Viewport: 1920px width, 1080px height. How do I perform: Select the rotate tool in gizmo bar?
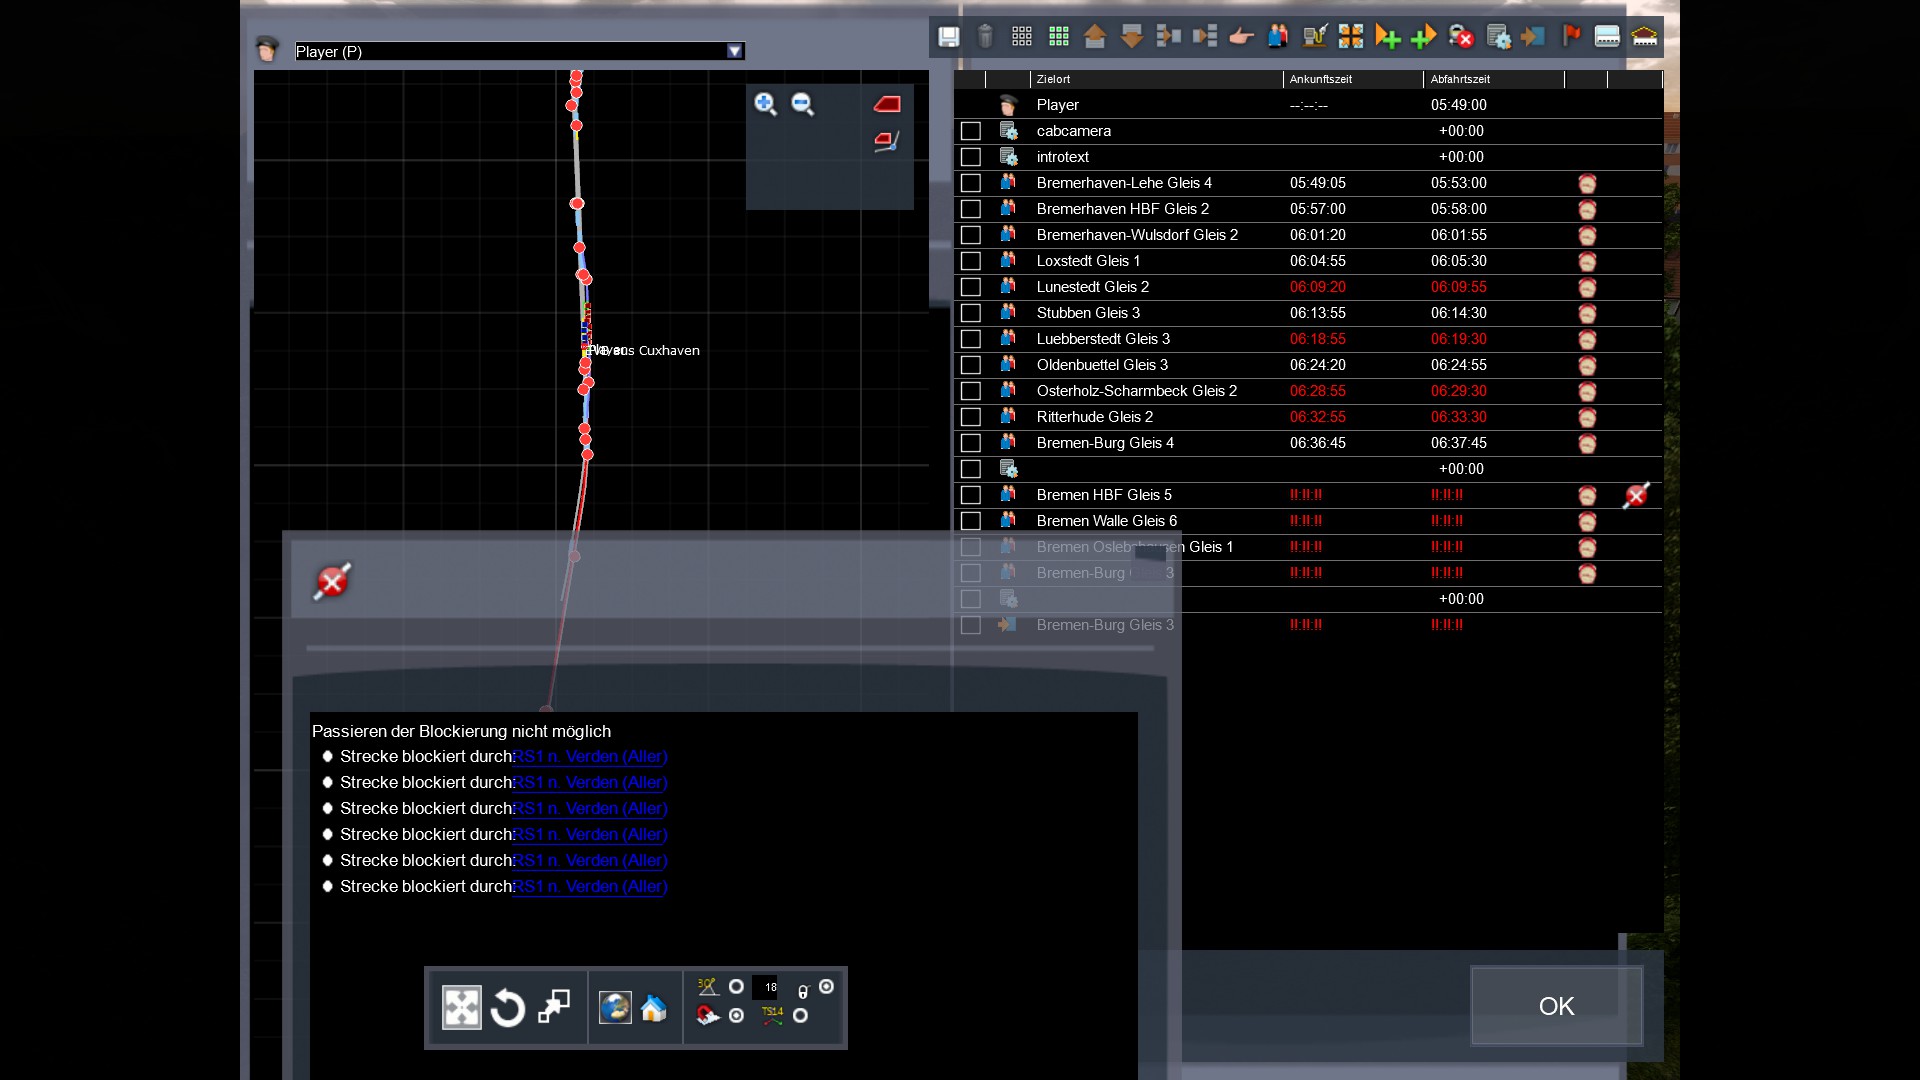[508, 1008]
